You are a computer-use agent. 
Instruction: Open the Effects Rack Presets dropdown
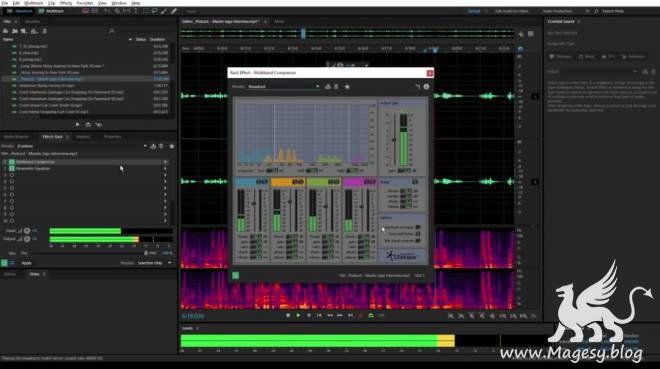coord(82,146)
